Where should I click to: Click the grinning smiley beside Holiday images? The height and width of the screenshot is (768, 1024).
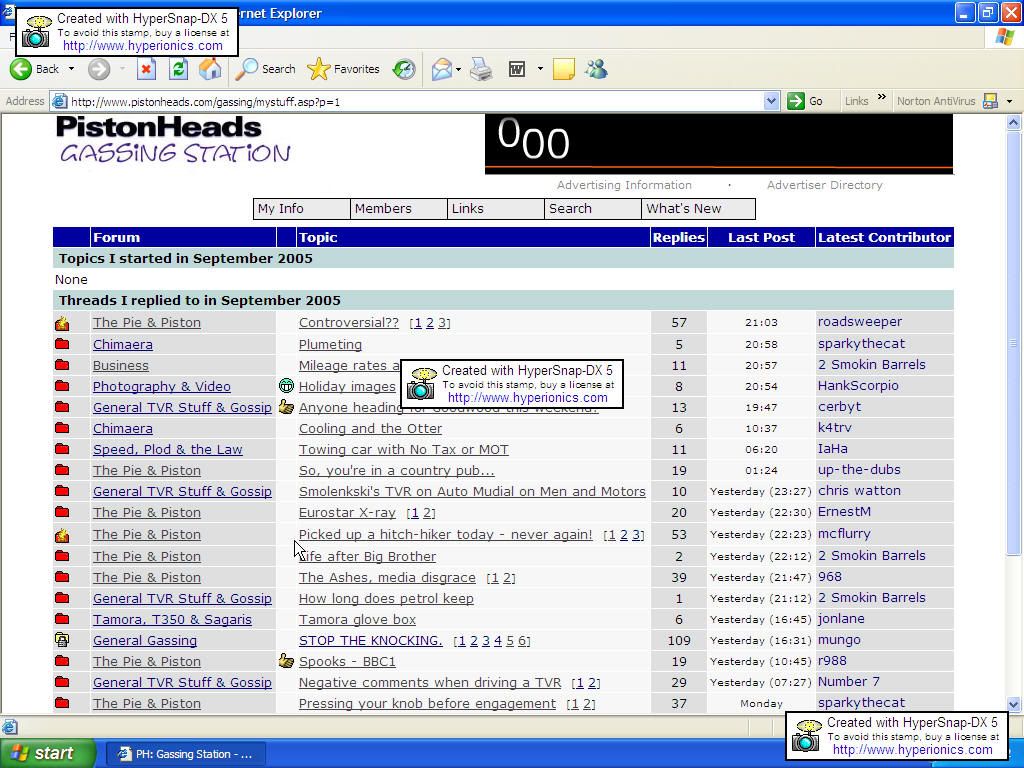click(x=286, y=386)
